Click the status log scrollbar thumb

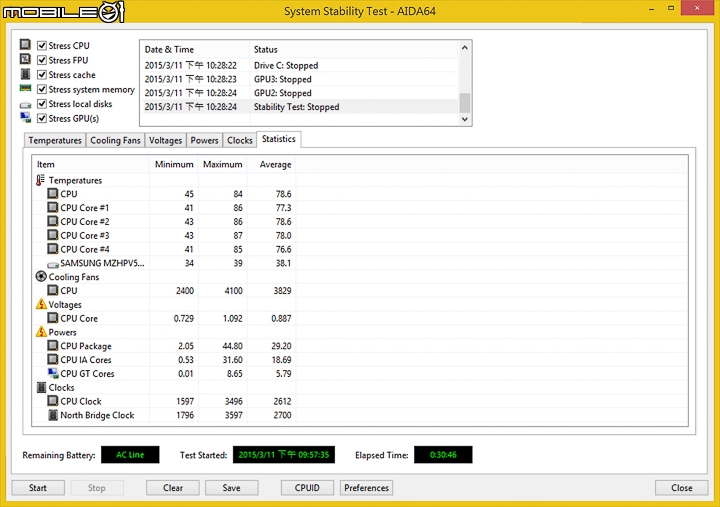tap(465, 103)
